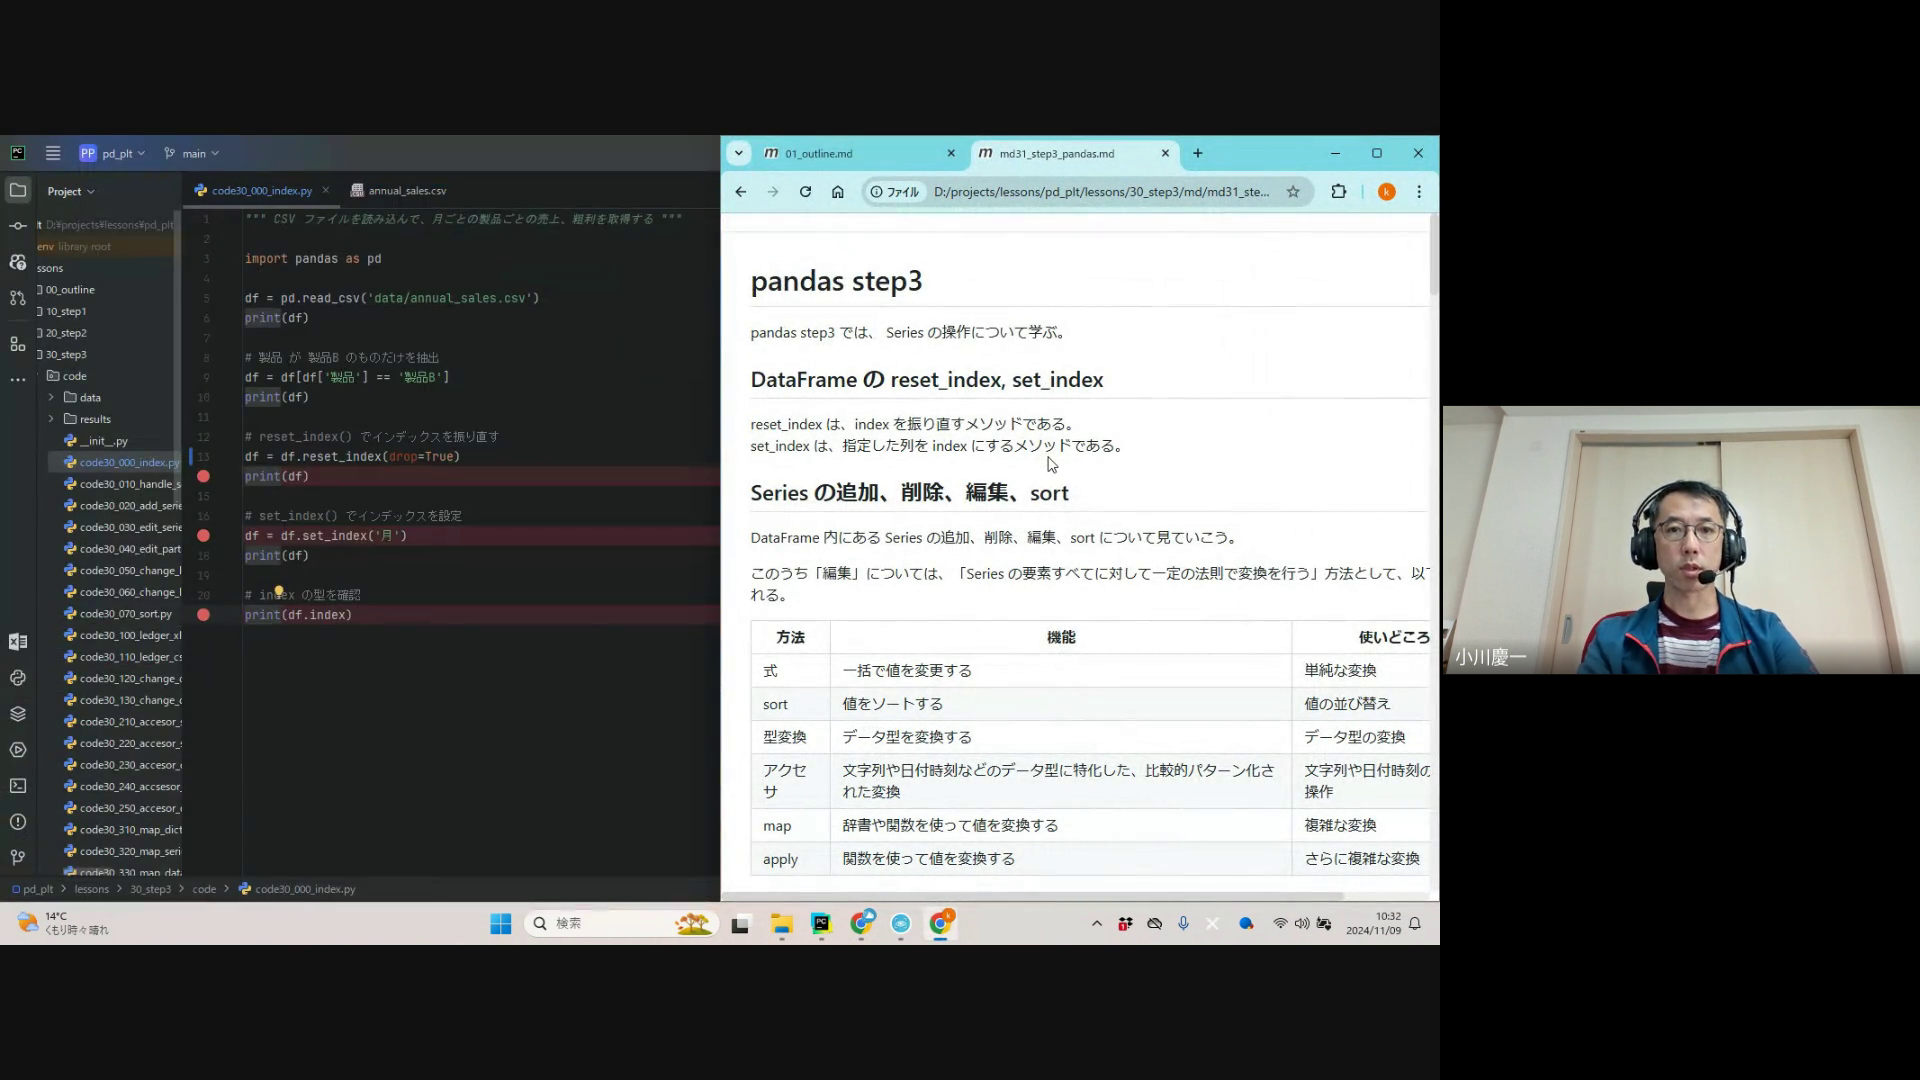Open the main branch dropdown

click(193, 154)
